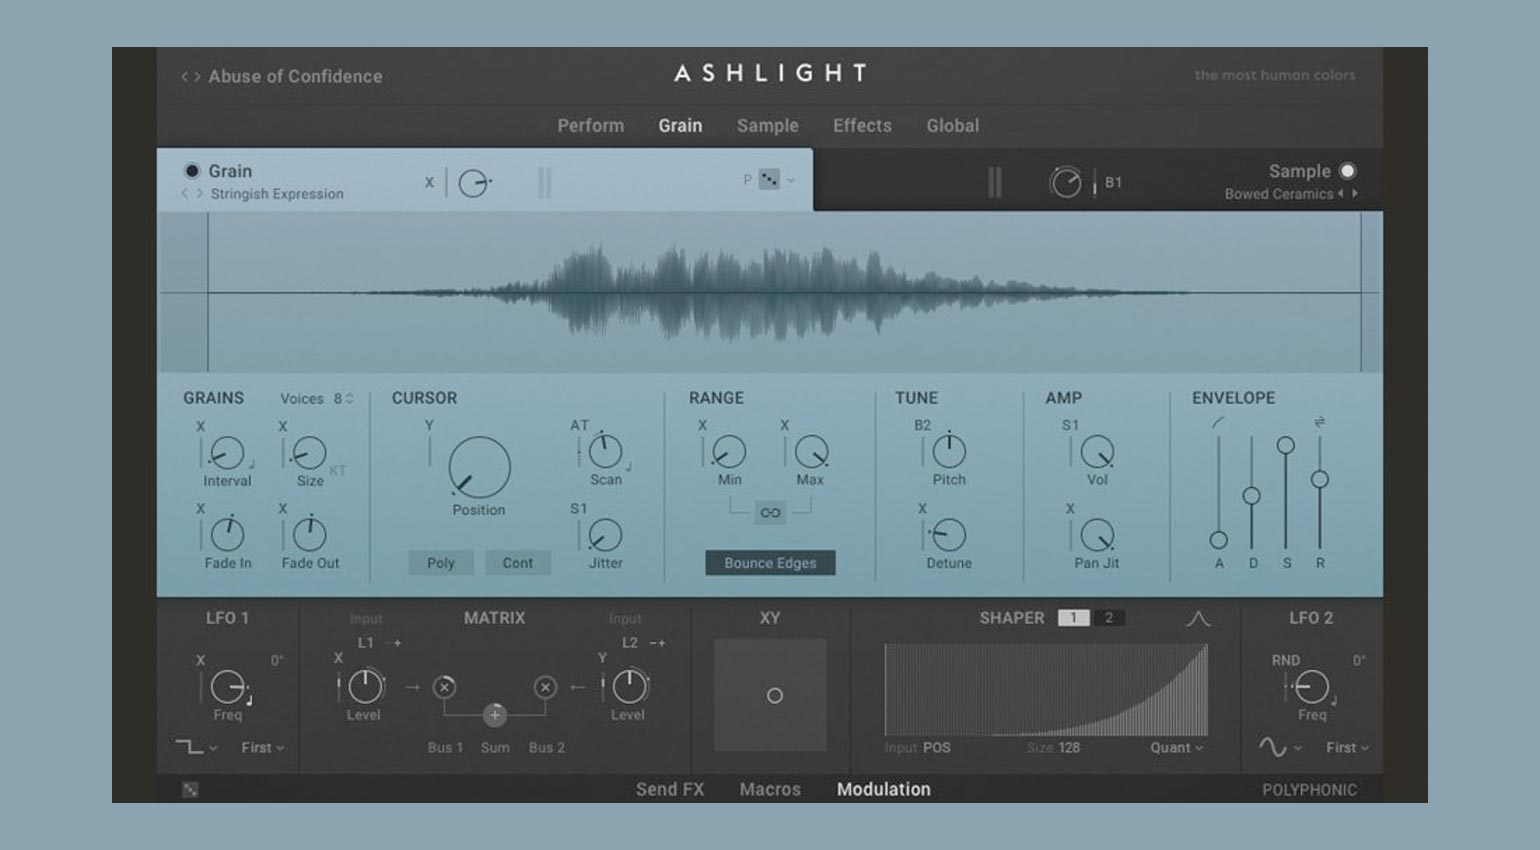Click the Fade In knob
The width and height of the screenshot is (1540, 850).
pos(227,535)
